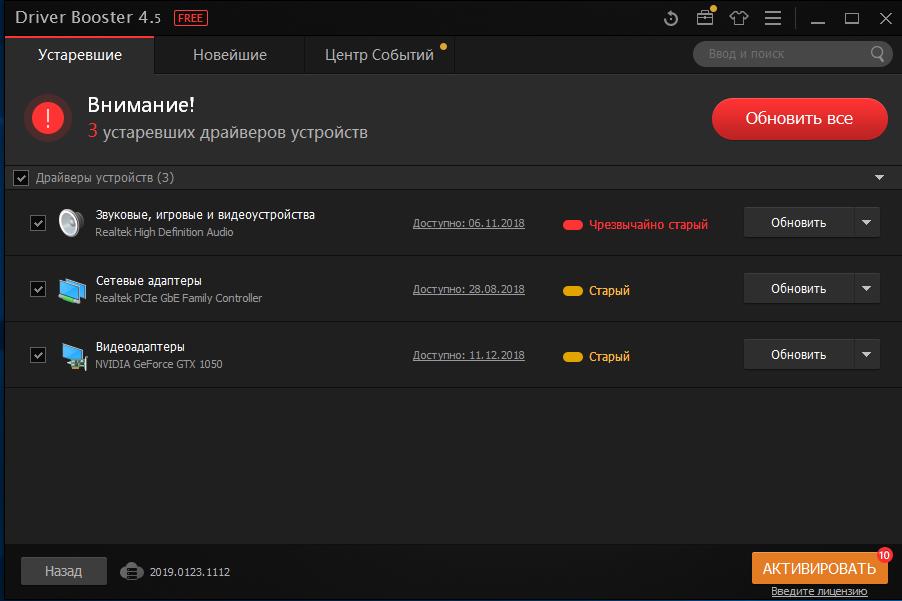Open the hamburger menu icon
Screen dimensions: 902x601
[x=773, y=18]
